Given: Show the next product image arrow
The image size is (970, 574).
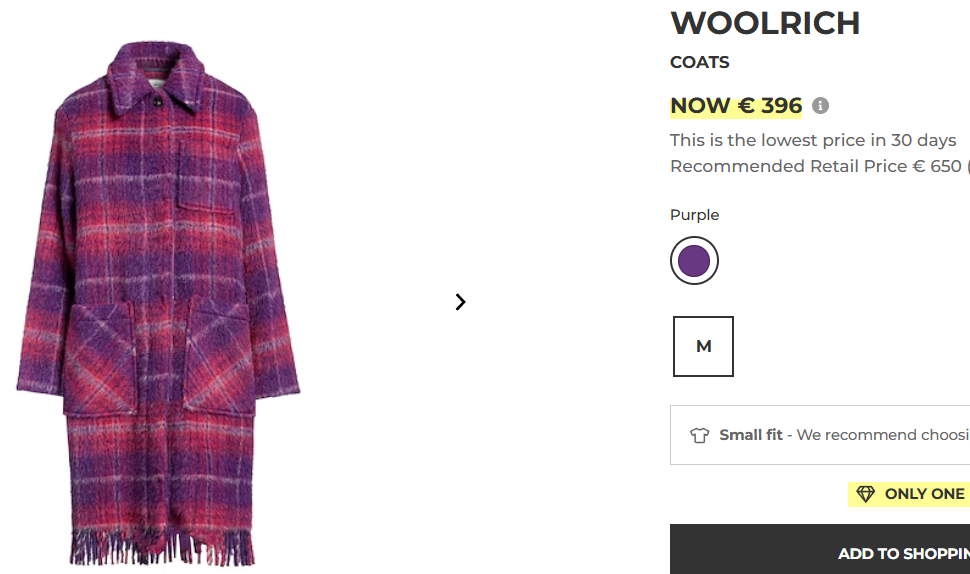Looking at the screenshot, I should [x=460, y=302].
